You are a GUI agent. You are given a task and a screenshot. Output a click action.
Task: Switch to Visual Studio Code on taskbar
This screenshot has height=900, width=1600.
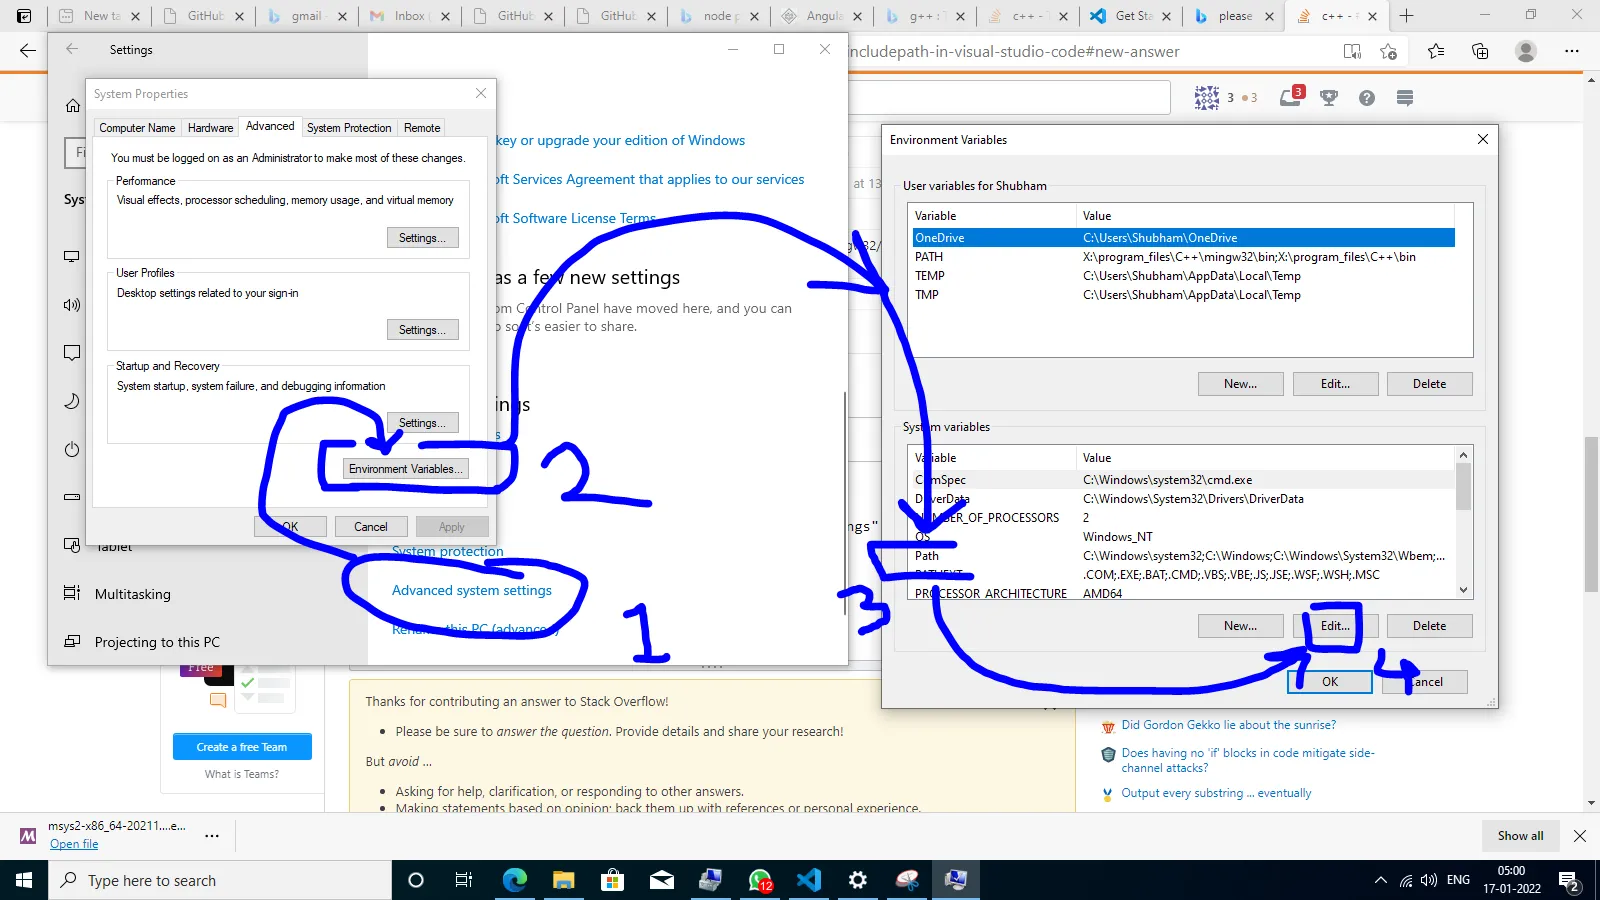[x=809, y=880]
